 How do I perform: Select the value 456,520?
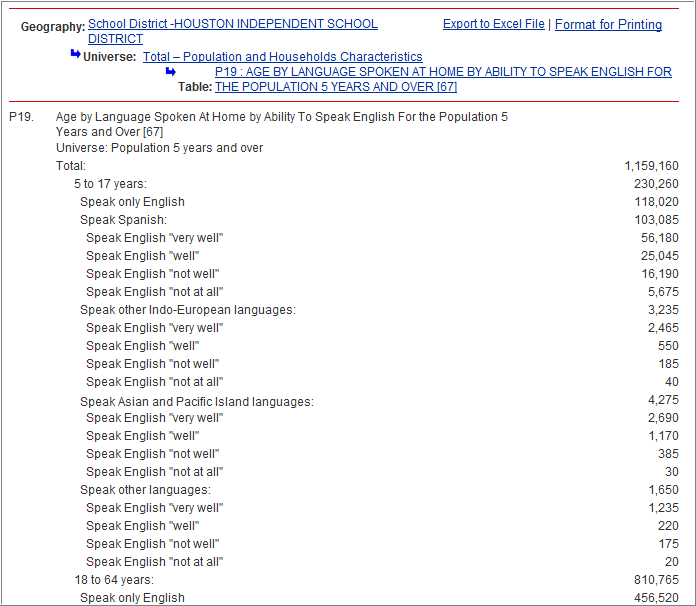tap(656, 598)
